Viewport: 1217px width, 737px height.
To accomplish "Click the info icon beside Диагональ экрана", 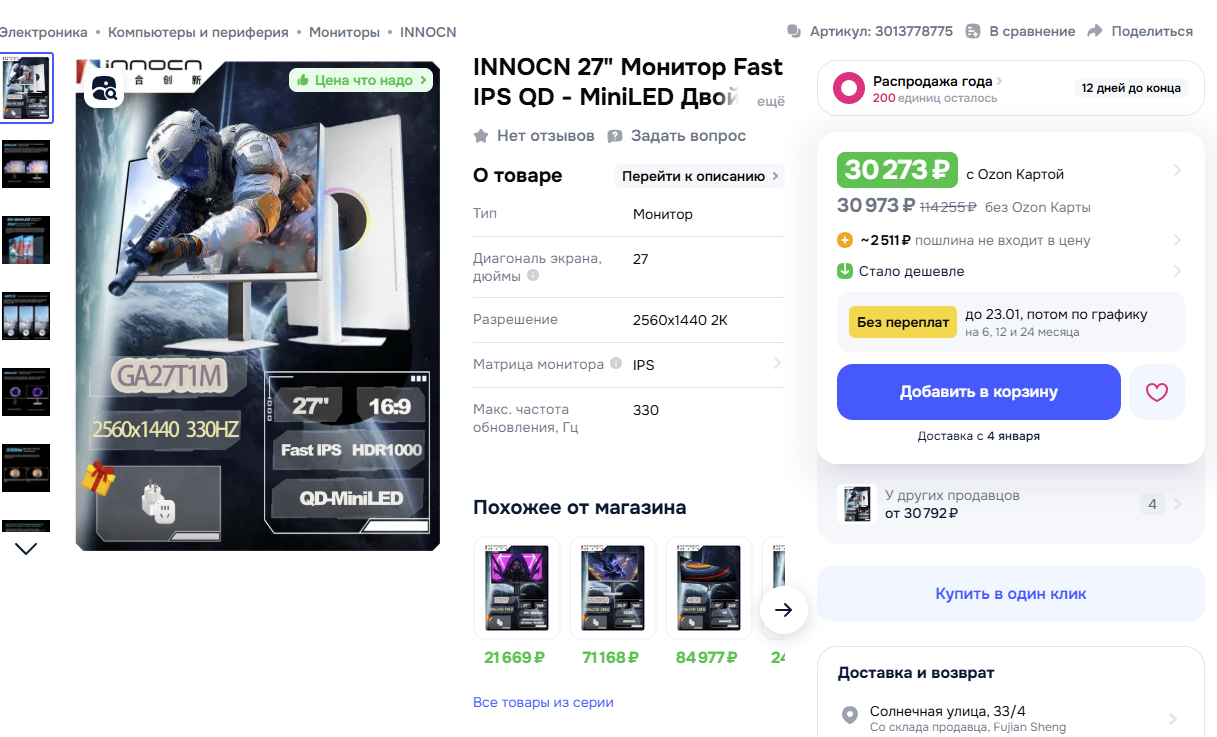I will click(x=533, y=275).
